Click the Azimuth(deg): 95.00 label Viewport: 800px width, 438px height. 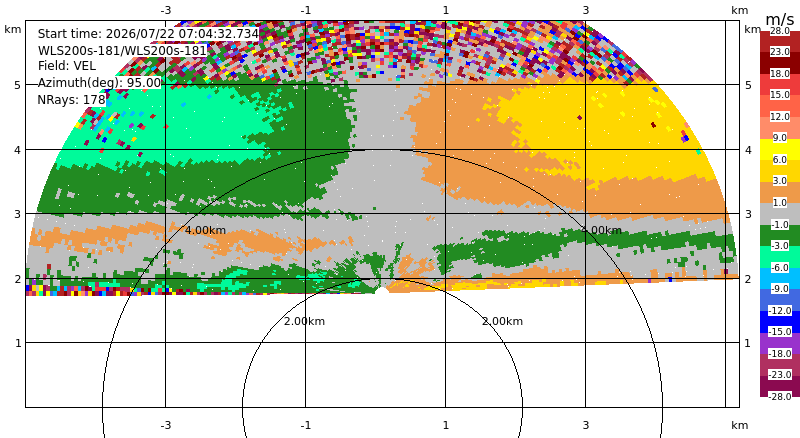(x=99, y=83)
